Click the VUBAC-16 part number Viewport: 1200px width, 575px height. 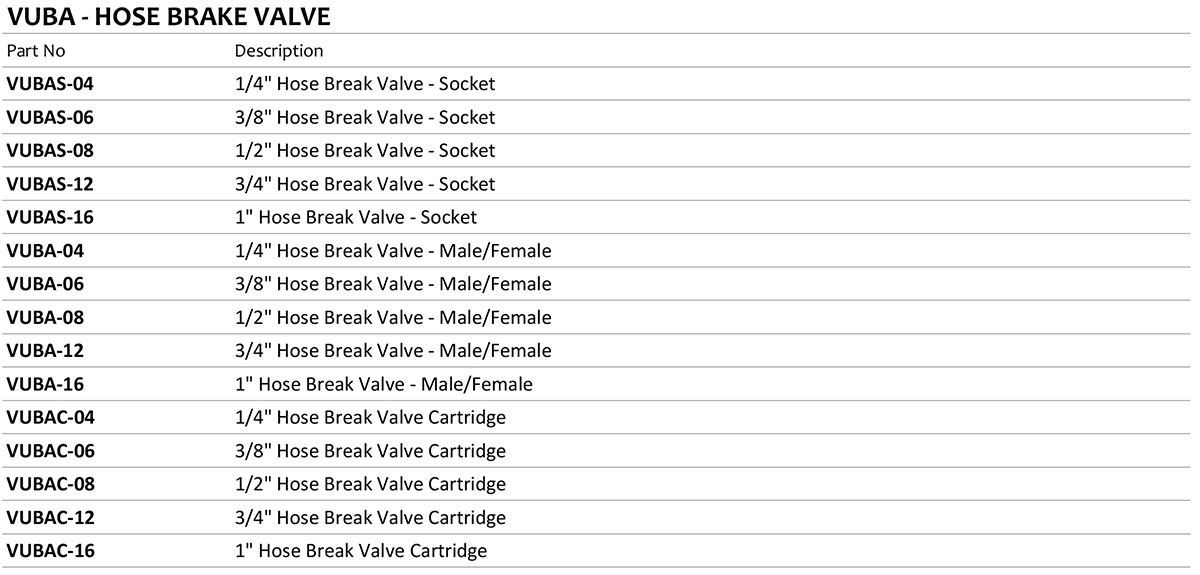pos(51,551)
